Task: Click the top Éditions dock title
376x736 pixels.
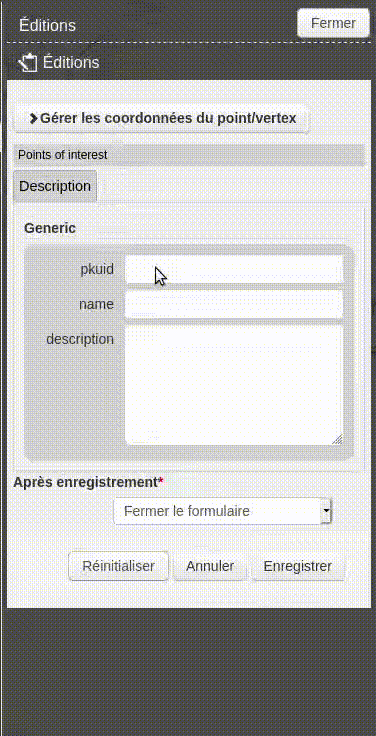Action: [x=47, y=25]
